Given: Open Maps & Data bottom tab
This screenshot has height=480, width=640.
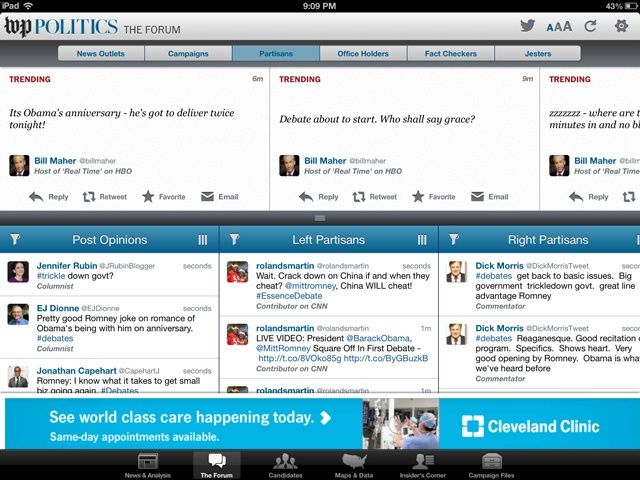Looking at the screenshot, I should [x=354, y=466].
